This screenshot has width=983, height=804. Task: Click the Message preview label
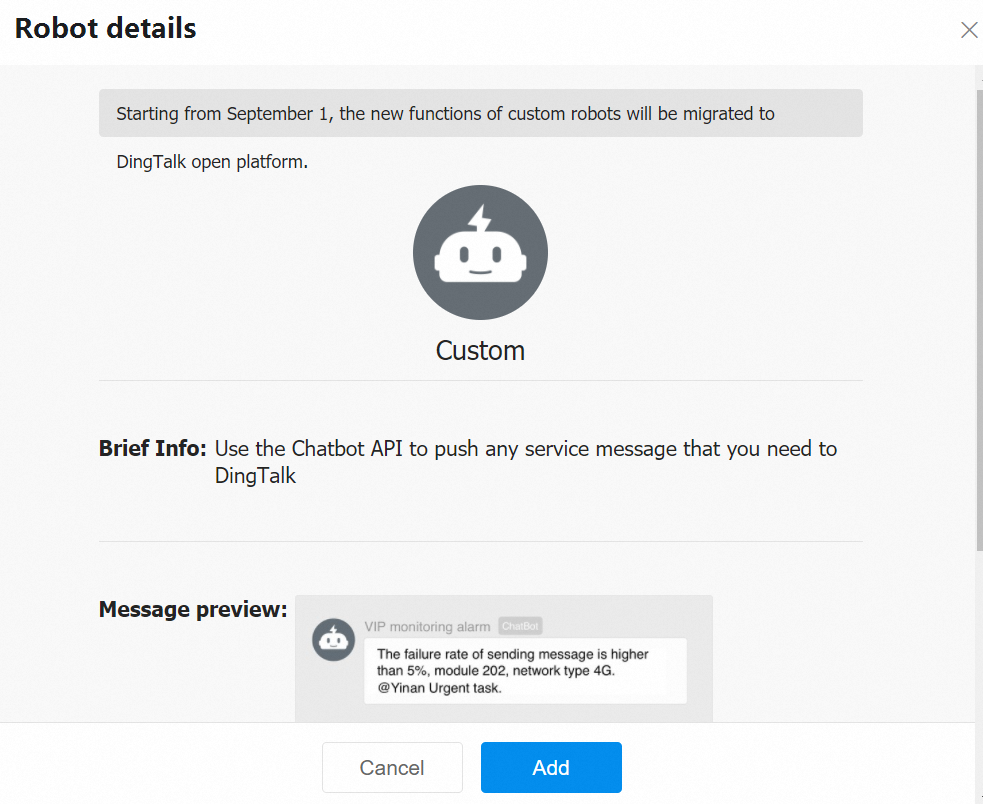(193, 609)
